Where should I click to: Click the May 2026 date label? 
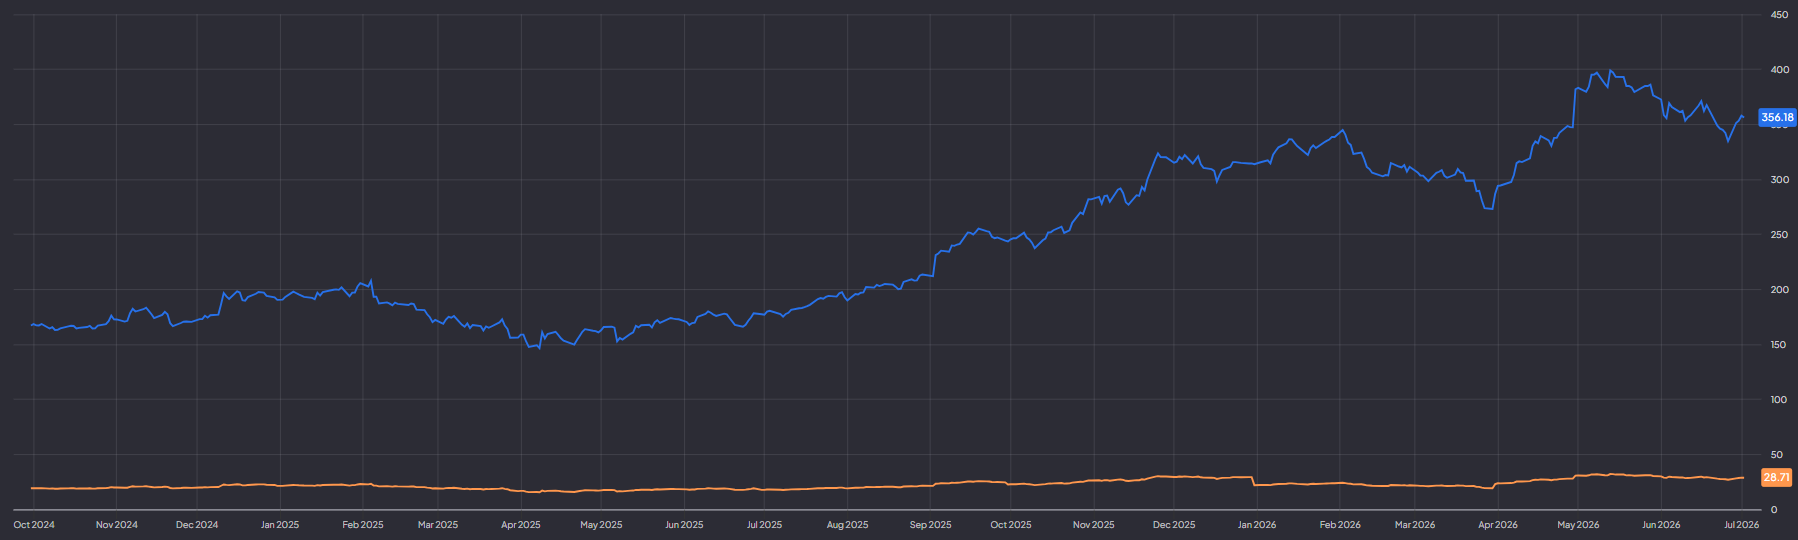pos(1578,525)
